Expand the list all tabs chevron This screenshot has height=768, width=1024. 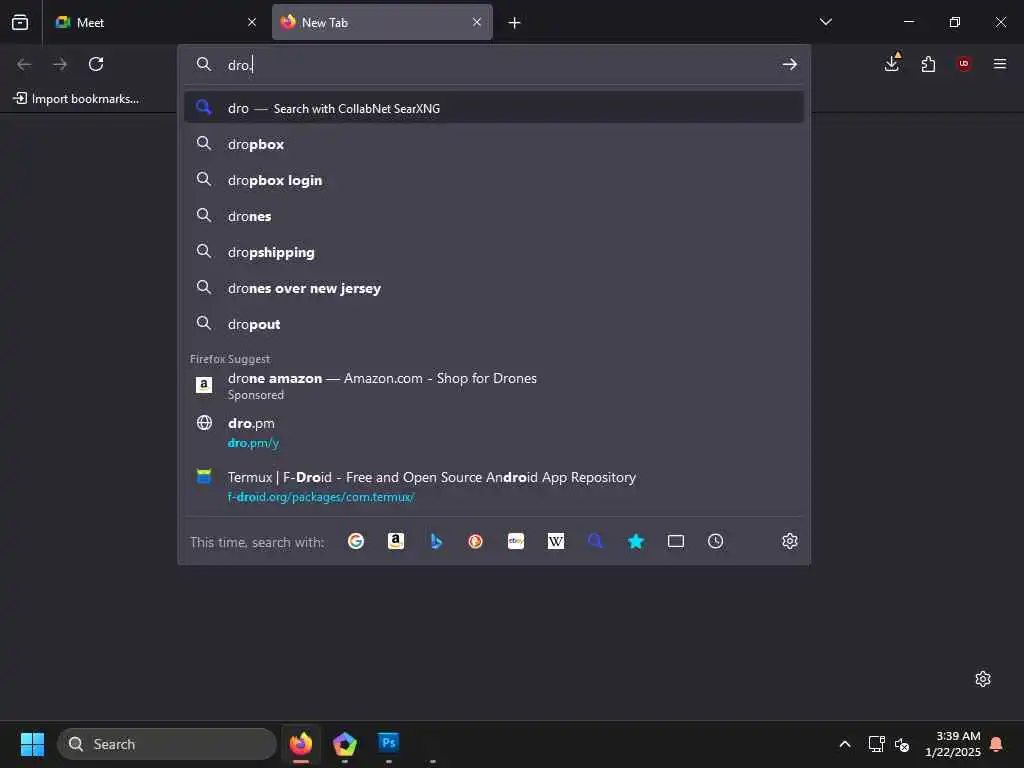(x=826, y=22)
